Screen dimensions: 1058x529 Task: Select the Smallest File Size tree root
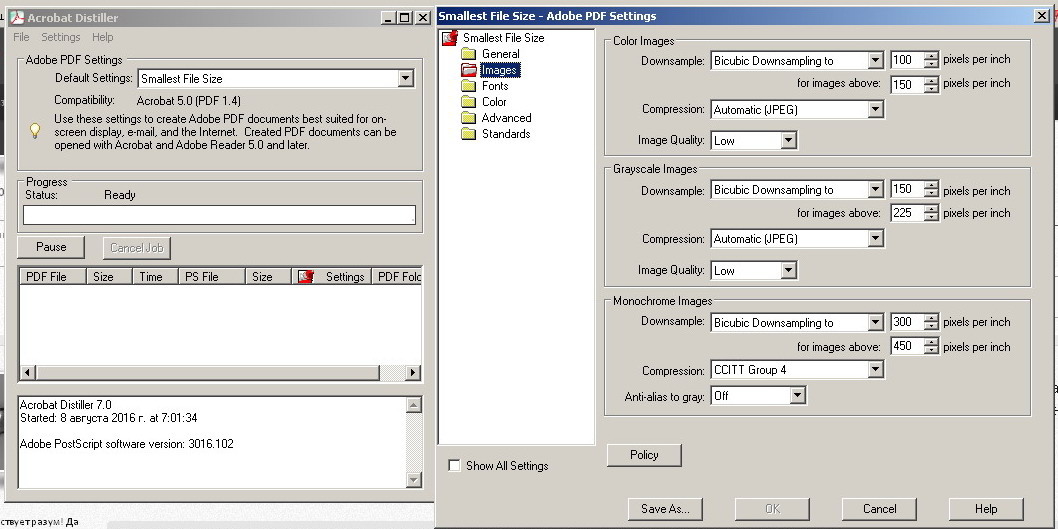(503, 38)
